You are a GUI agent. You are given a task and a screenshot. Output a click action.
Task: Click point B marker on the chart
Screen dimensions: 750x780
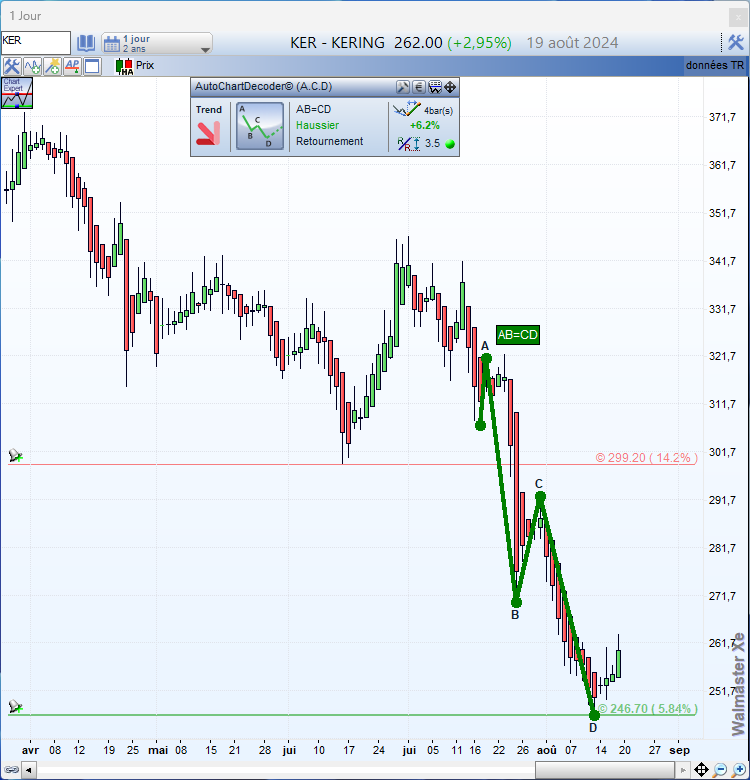[x=516, y=602]
